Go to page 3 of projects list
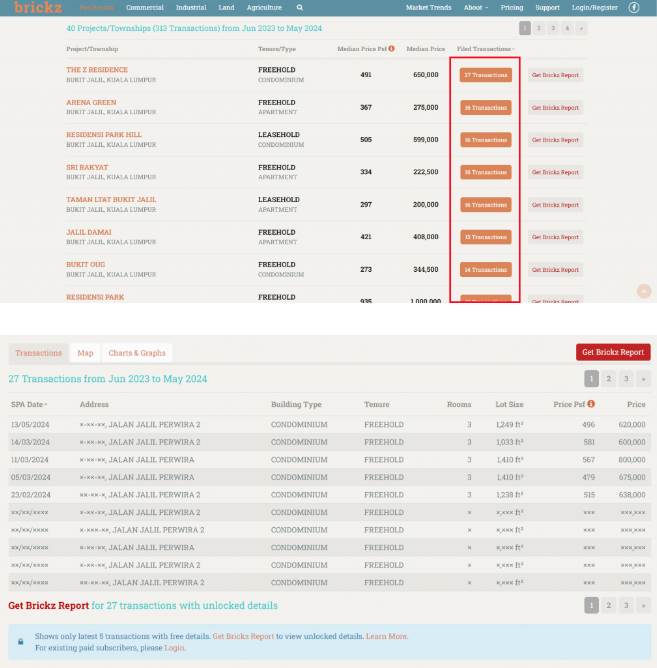Image resolution: width=657 pixels, height=668 pixels. [x=553, y=28]
